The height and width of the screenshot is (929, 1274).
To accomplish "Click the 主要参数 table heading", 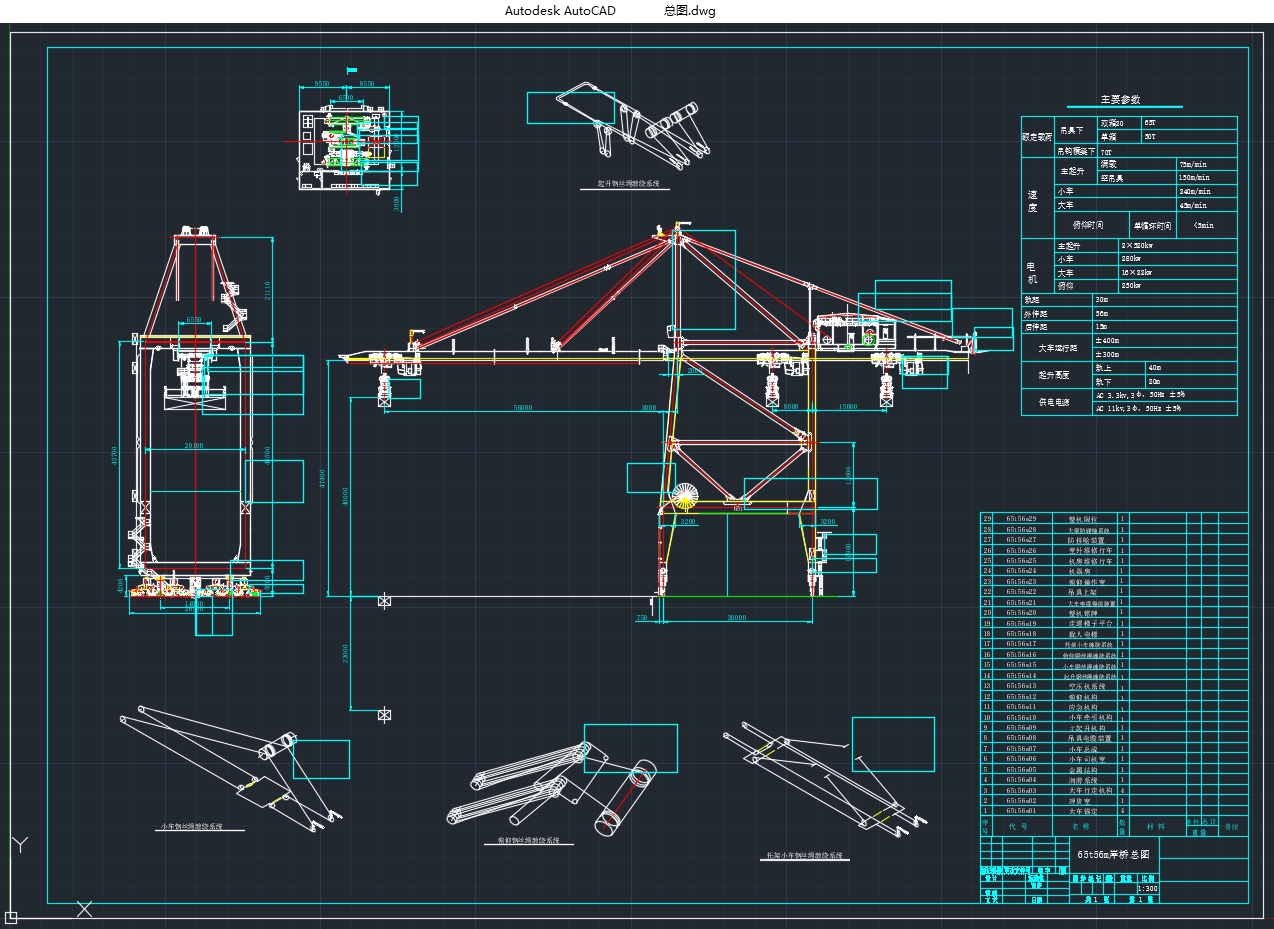I will (x=1120, y=100).
